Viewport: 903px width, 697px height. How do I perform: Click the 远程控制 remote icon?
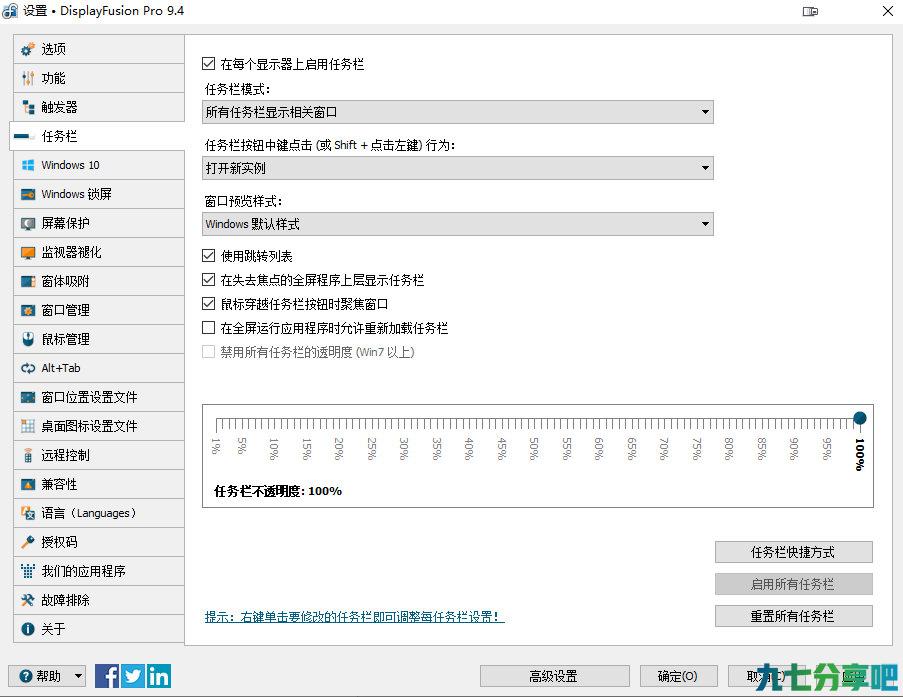pos(28,456)
